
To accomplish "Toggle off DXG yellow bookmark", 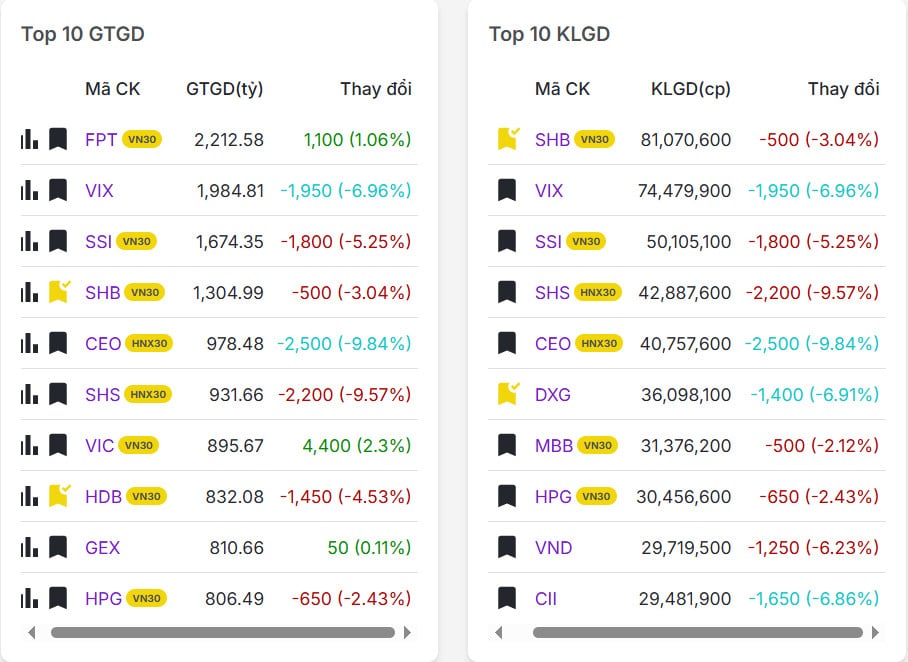I will pos(508,394).
